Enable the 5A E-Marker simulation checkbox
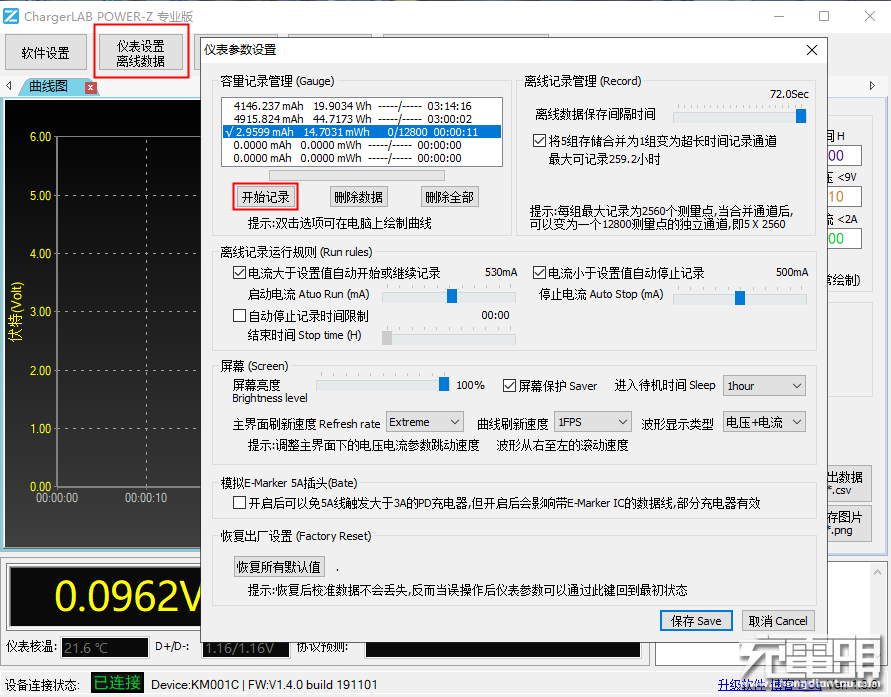Image resolution: width=891 pixels, height=697 pixels. point(241,503)
